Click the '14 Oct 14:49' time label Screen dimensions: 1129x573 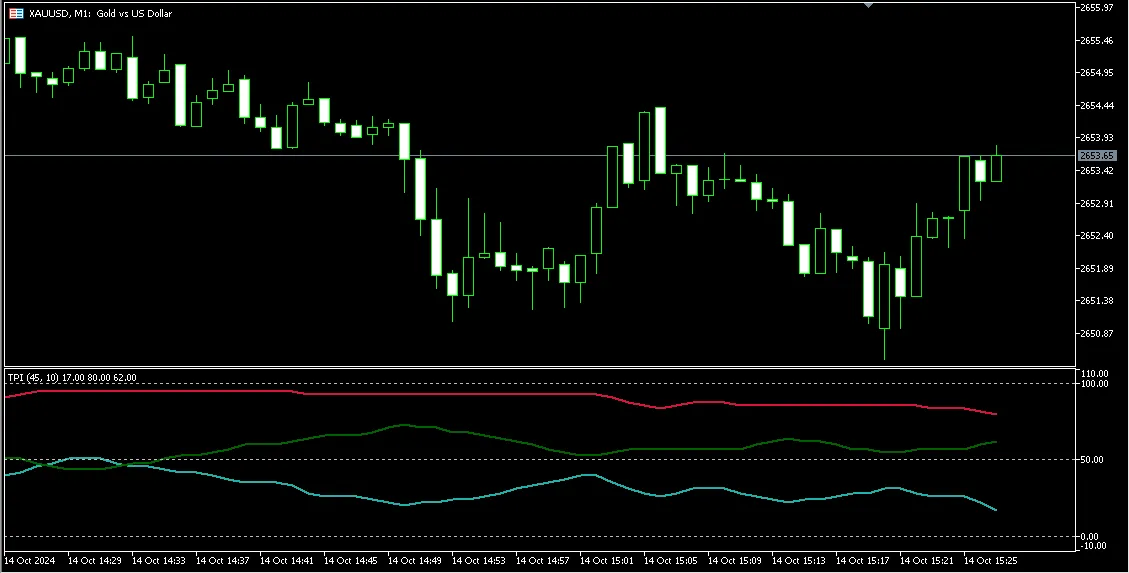click(415, 560)
